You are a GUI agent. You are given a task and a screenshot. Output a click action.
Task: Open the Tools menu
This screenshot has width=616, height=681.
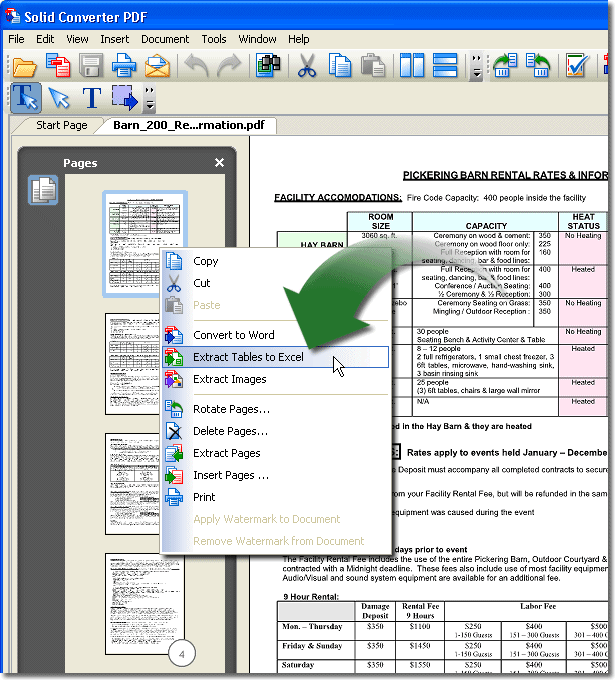[214, 39]
